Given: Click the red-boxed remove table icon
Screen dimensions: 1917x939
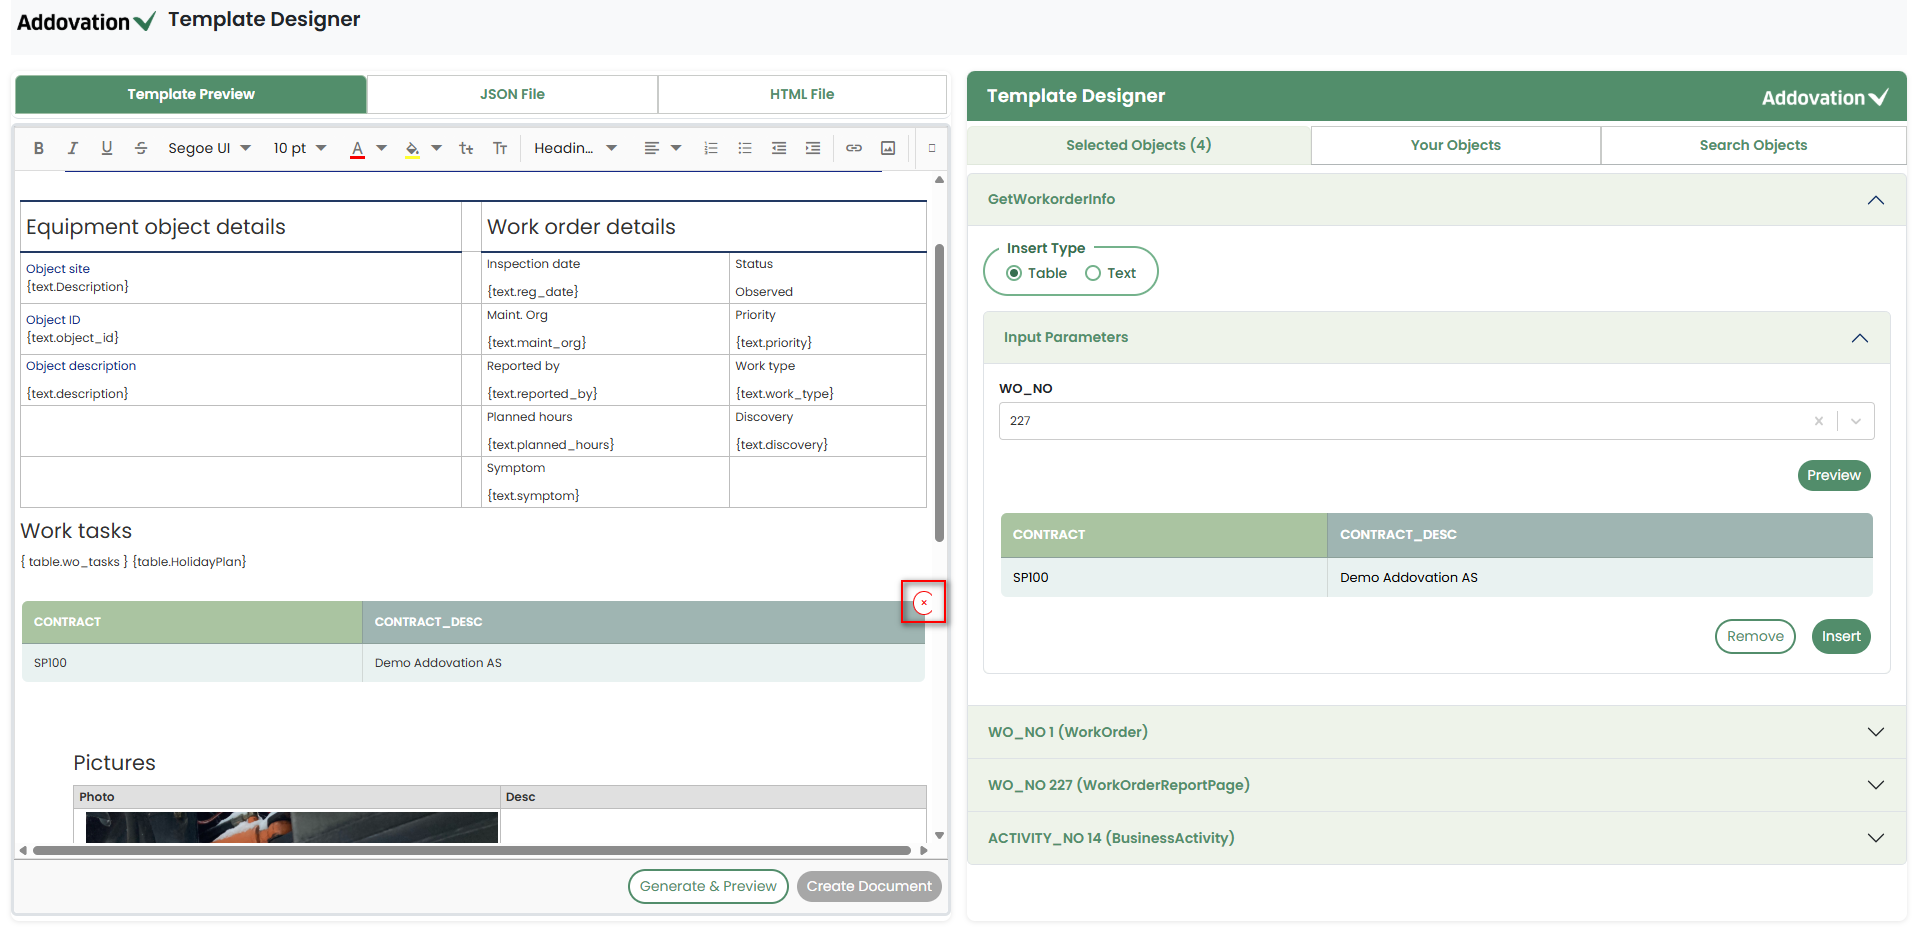Looking at the screenshot, I should [923, 602].
